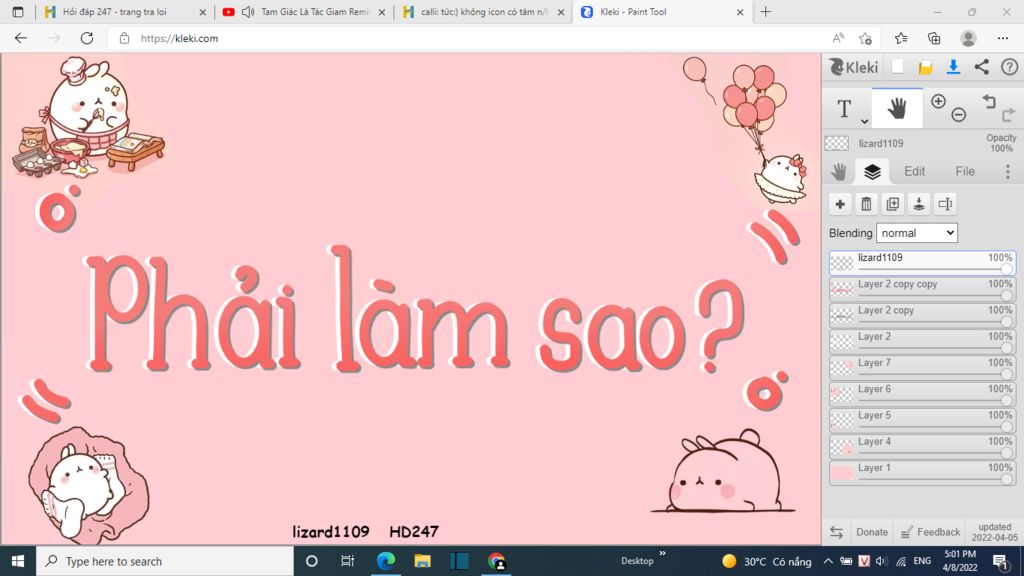Select Layer 2 in the list
Viewport: 1024px width, 576px height.
(922, 342)
